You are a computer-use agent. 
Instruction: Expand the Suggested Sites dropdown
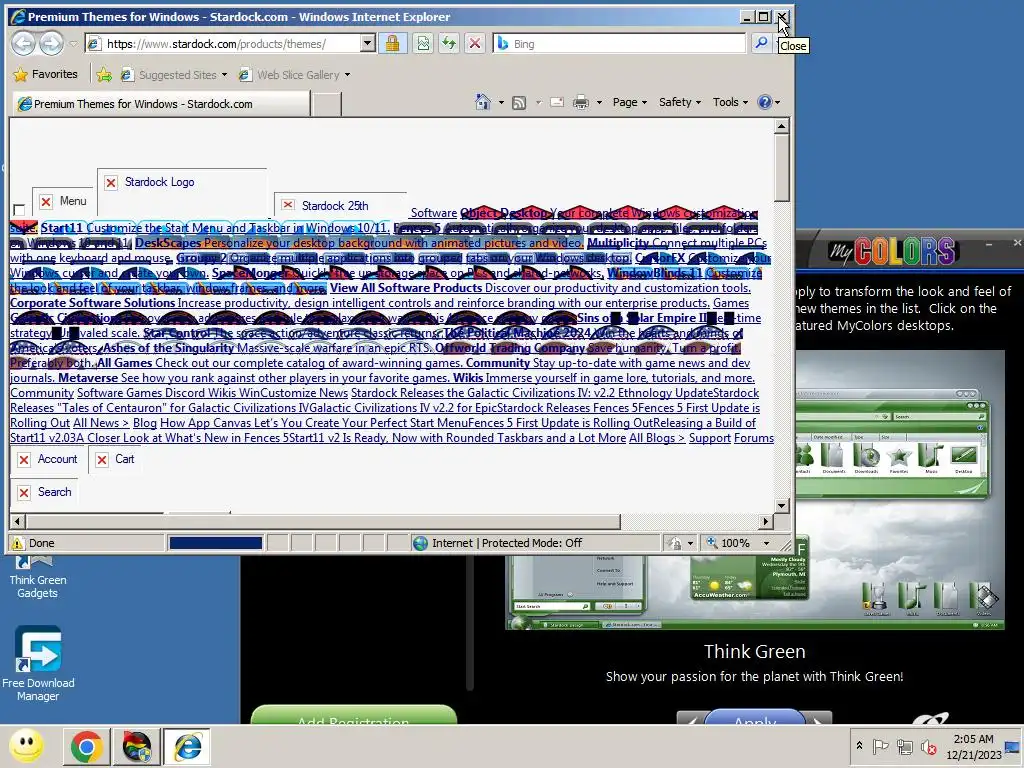[224, 75]
